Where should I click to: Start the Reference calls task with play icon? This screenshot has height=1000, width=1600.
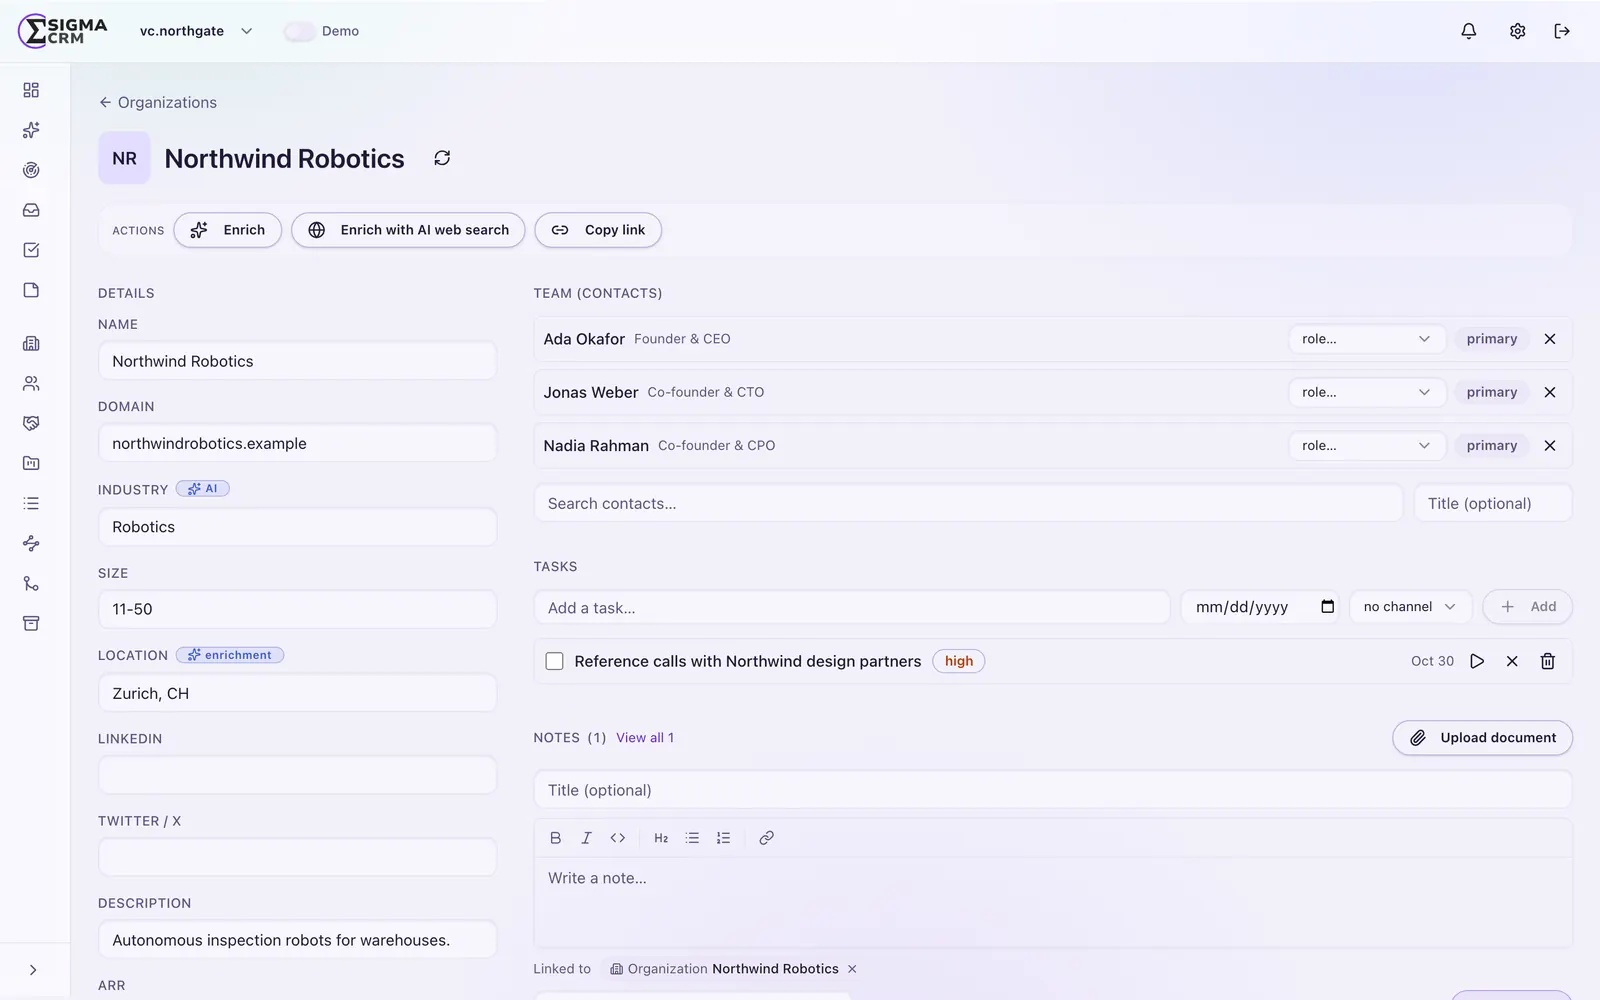pyautogui.click(x=1477, y=661)
